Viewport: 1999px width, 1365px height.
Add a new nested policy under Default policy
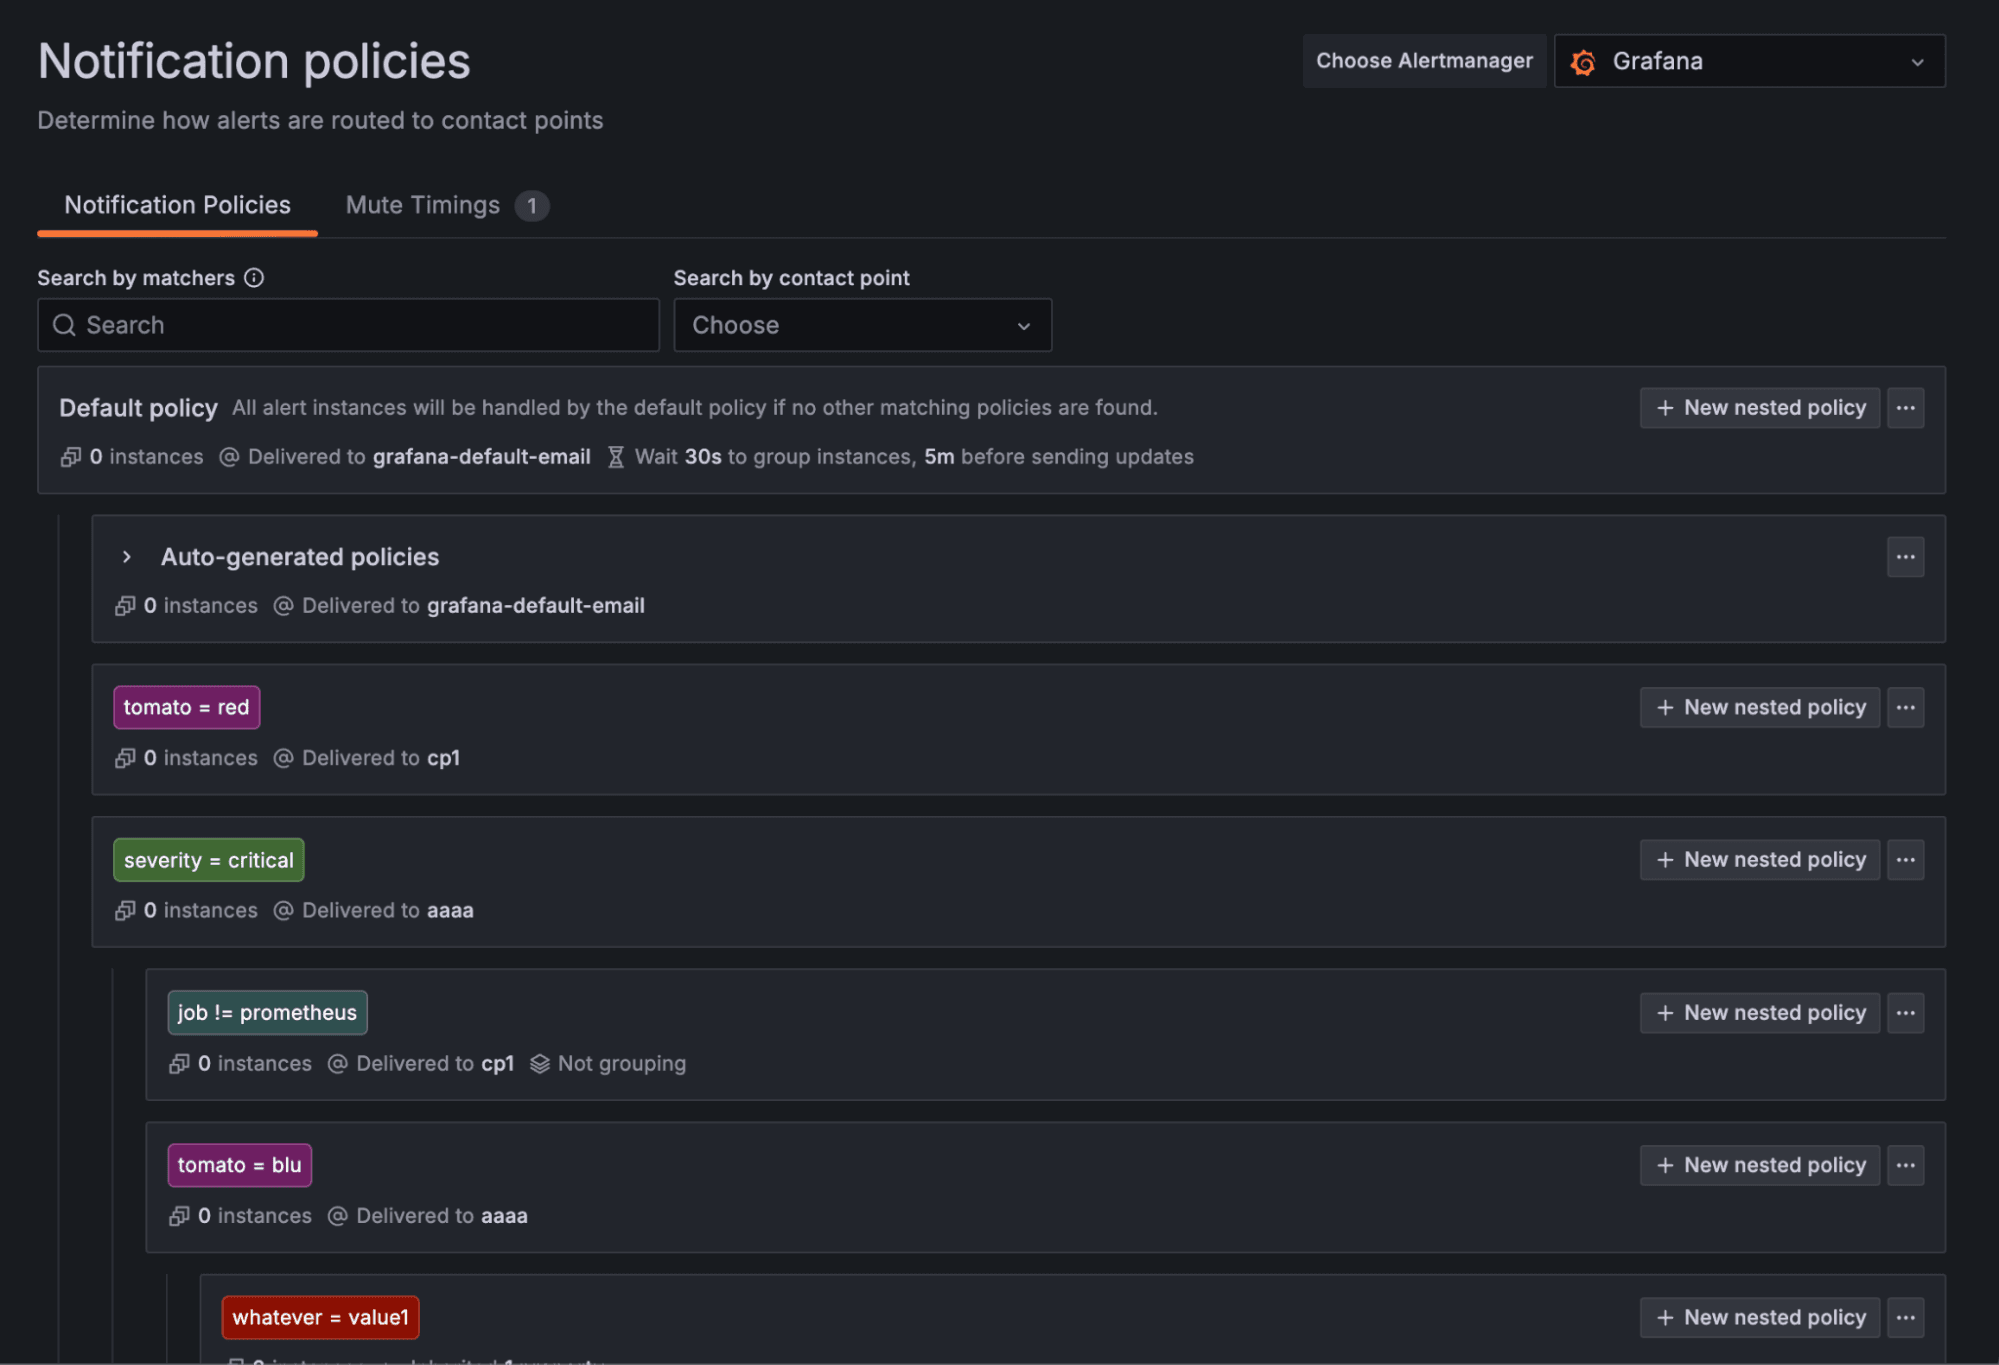1759,407
